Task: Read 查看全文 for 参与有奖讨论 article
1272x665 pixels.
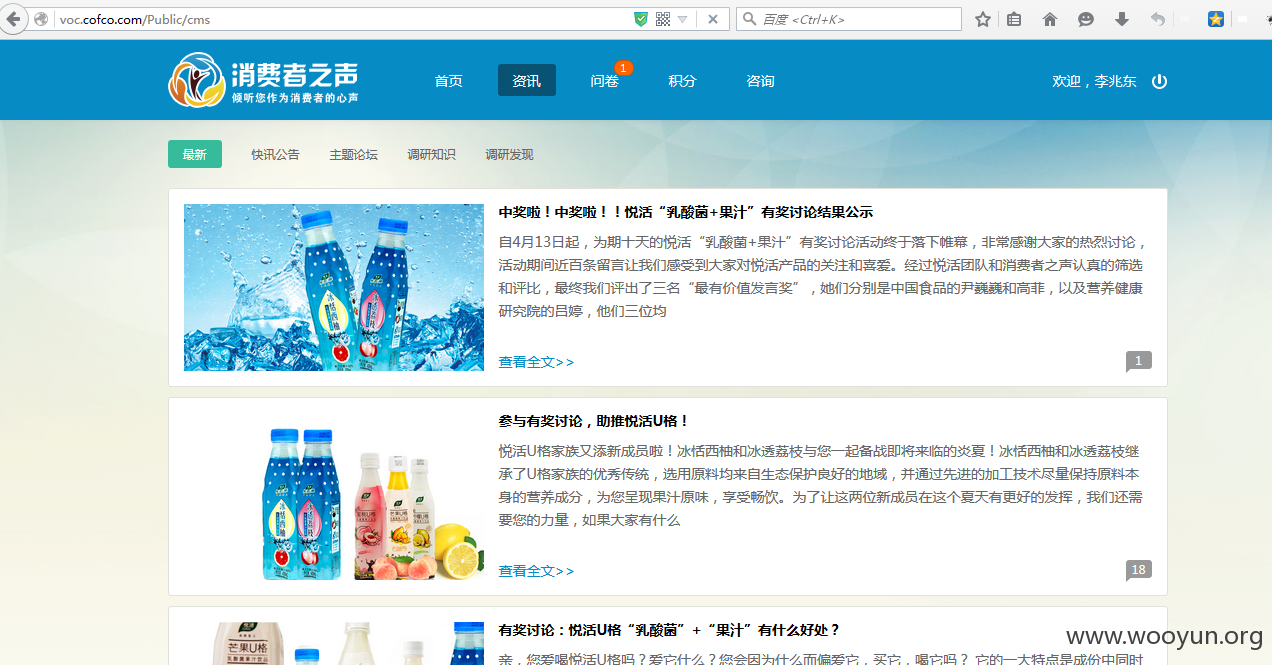Action: pyautogui.click(x=536, y=571)
